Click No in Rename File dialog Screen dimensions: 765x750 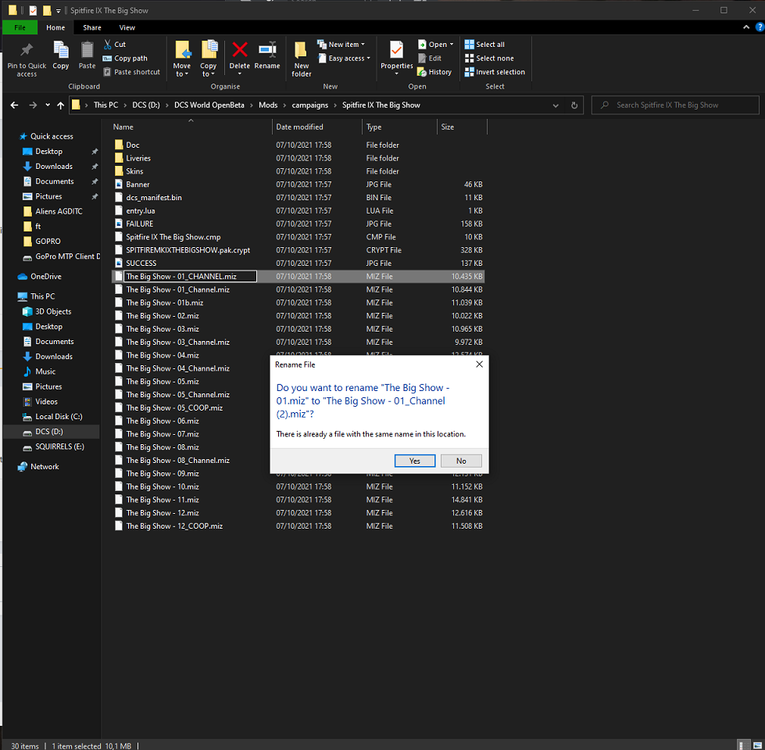tap(461, 461)
